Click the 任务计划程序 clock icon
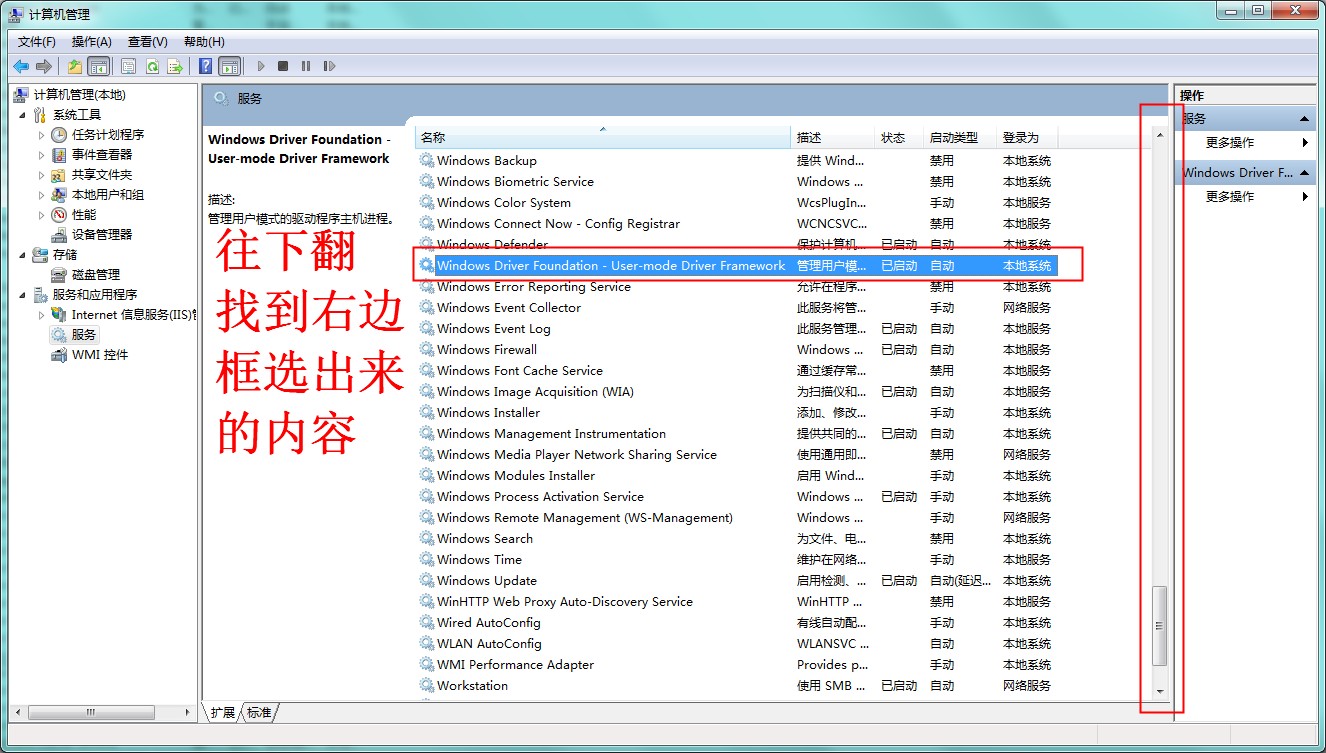 [59, 134]
